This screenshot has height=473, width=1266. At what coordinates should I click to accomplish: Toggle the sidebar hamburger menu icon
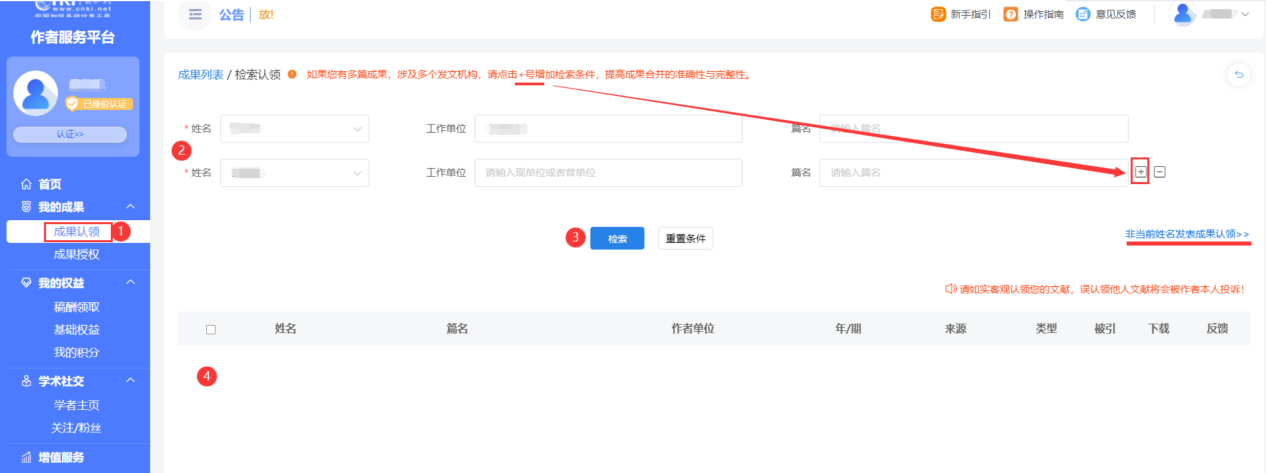tap(195, 14)
